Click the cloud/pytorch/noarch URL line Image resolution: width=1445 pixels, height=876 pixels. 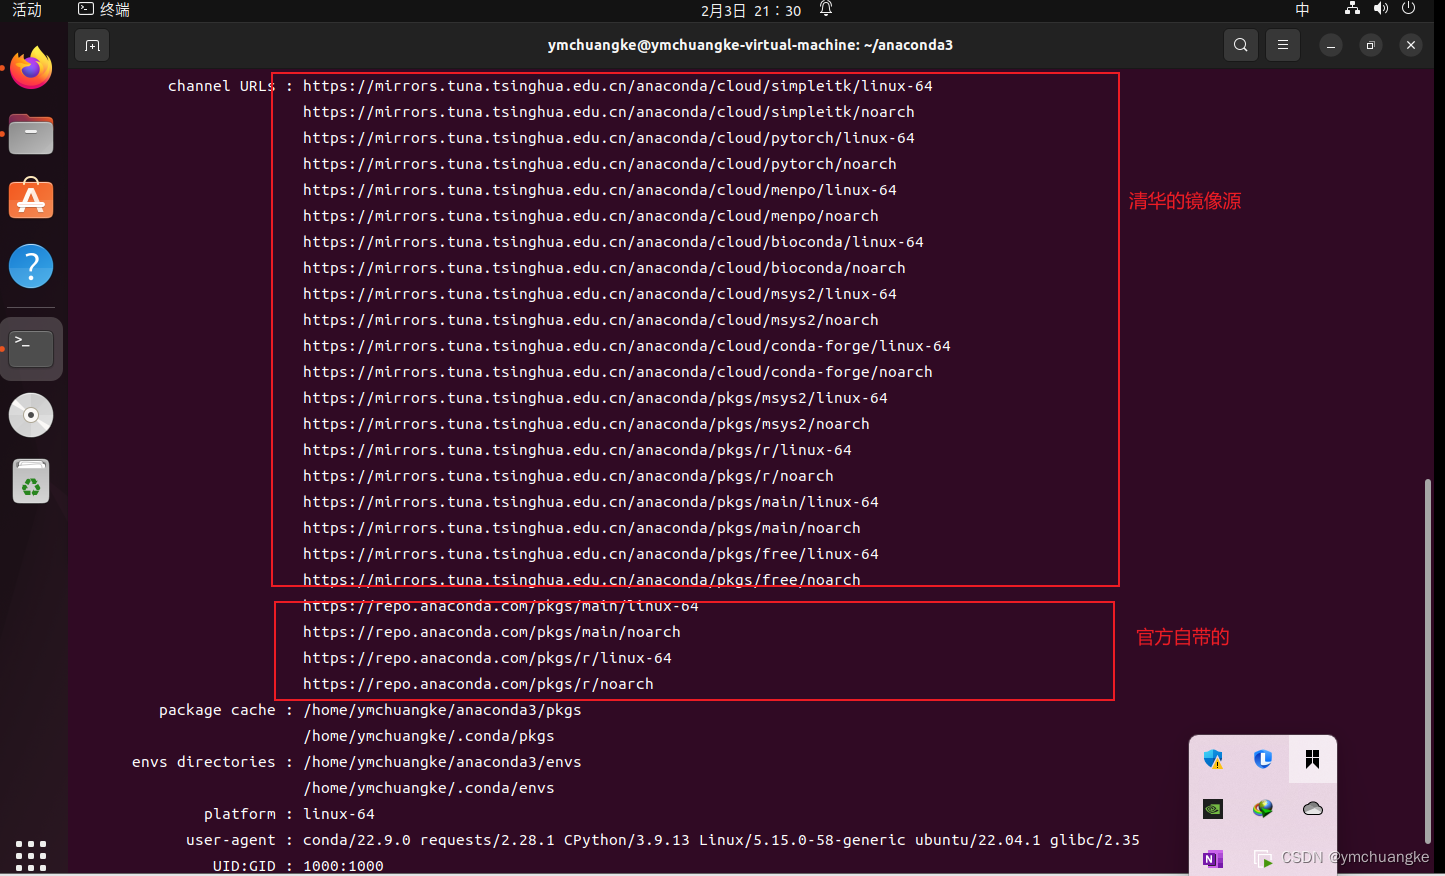599,164
